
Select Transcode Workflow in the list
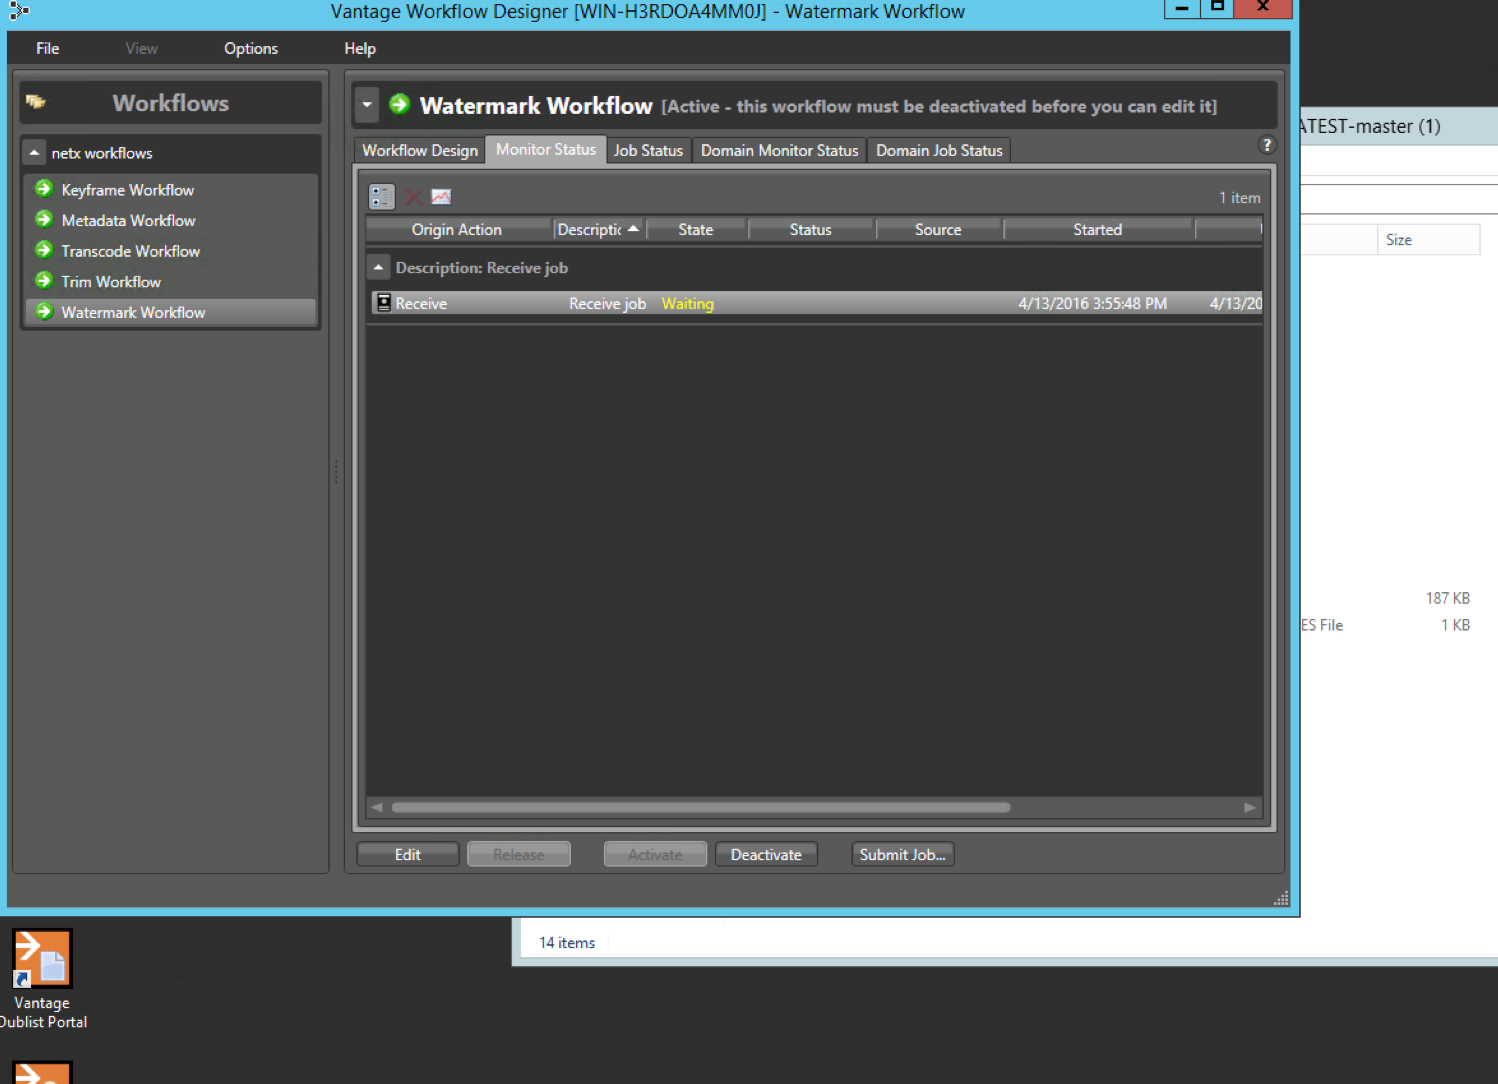point(170,251)
